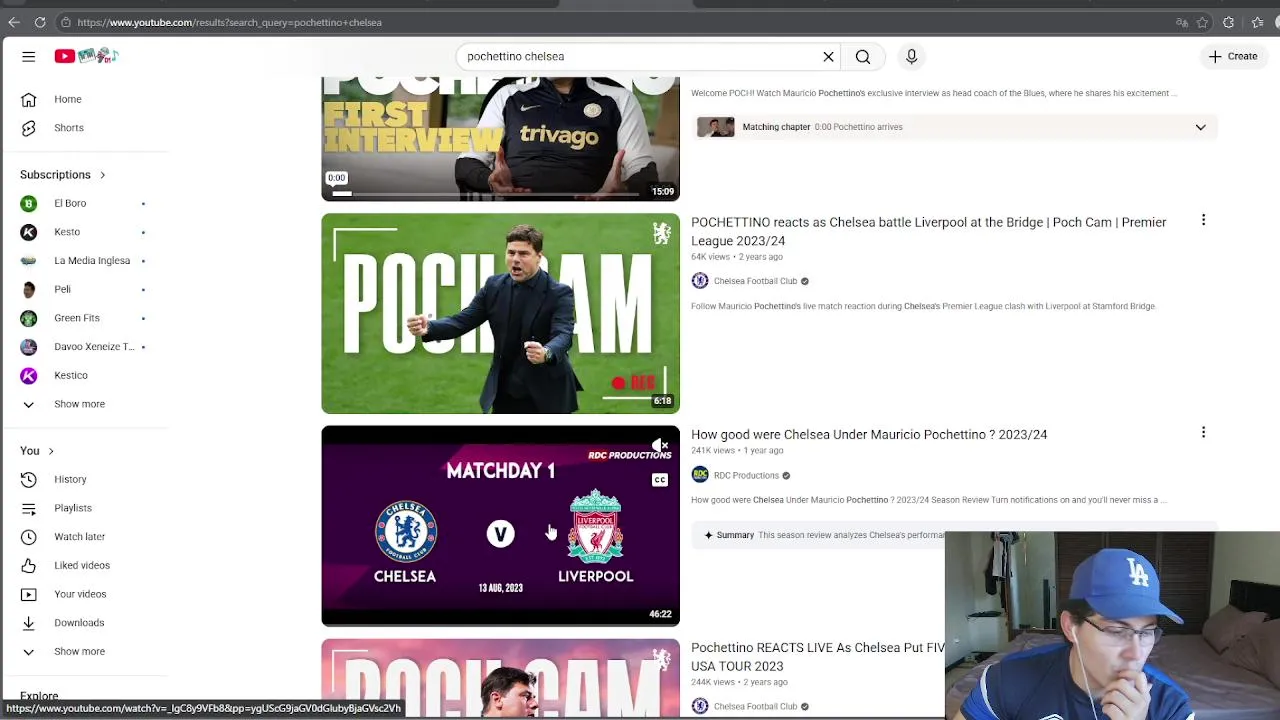Play Matchday 1 Chelsea v Liverpool thumbnail
1280x720 pixels.
500,526
